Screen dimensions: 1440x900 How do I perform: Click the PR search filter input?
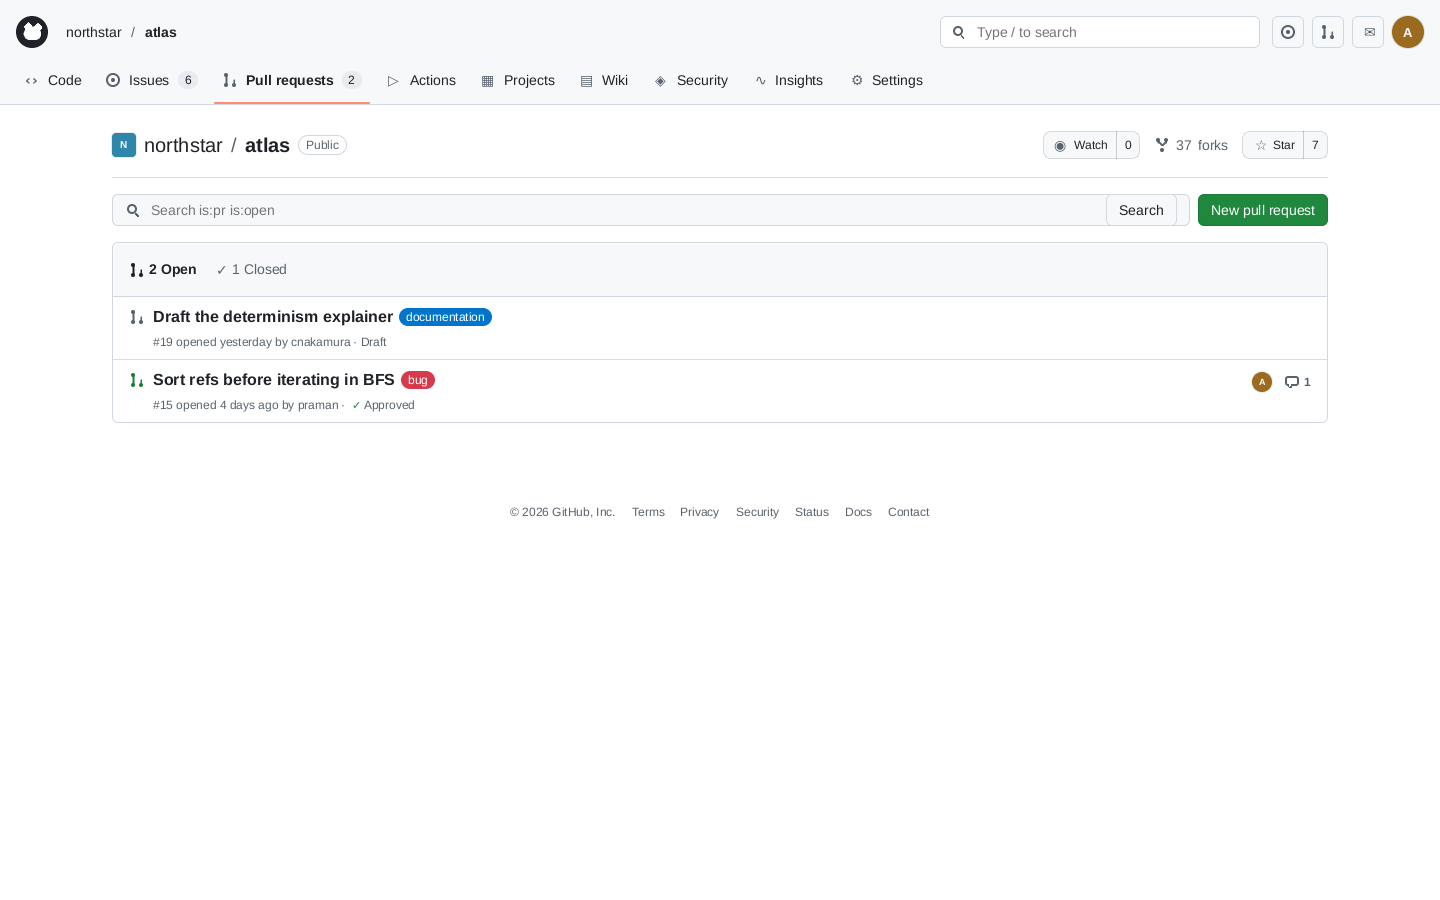tap(628, 210)
